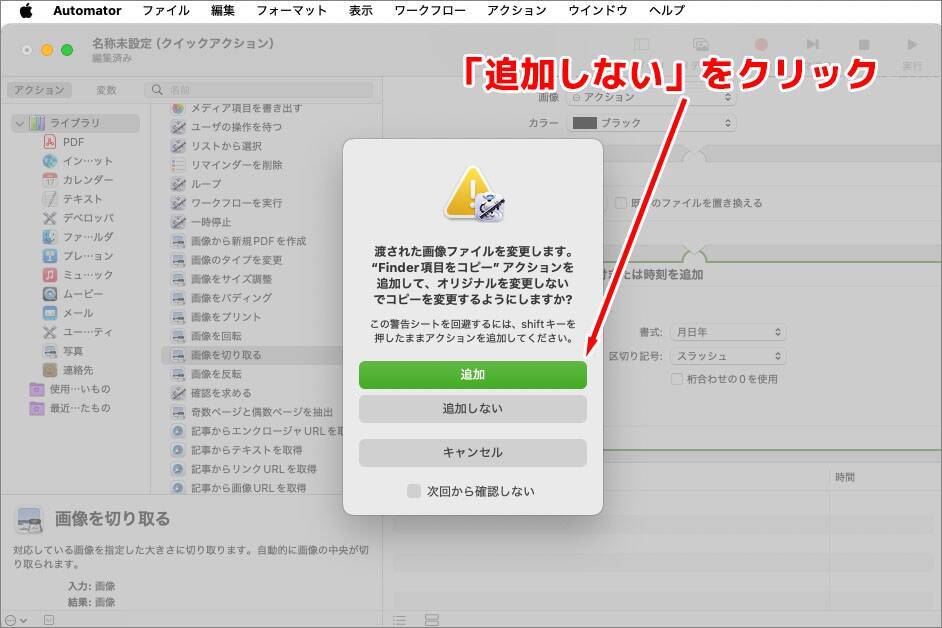Screen dimensions: 942x628
Task: Select the ミュージック category icon
Action: pos(50,275)
